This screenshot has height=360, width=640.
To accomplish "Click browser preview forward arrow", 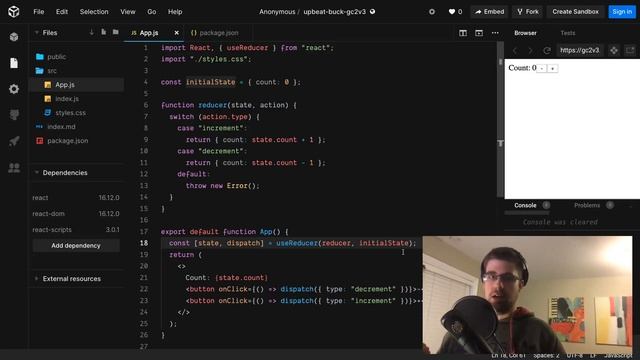I will (x=530, y=50).
